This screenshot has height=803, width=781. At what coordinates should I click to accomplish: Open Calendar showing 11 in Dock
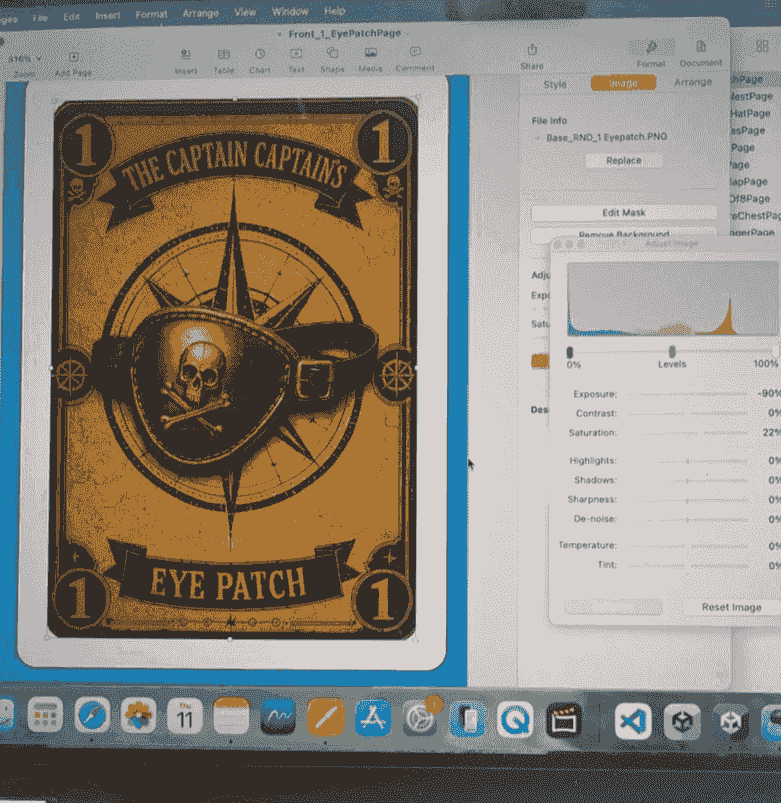click(x=184, y=715)
